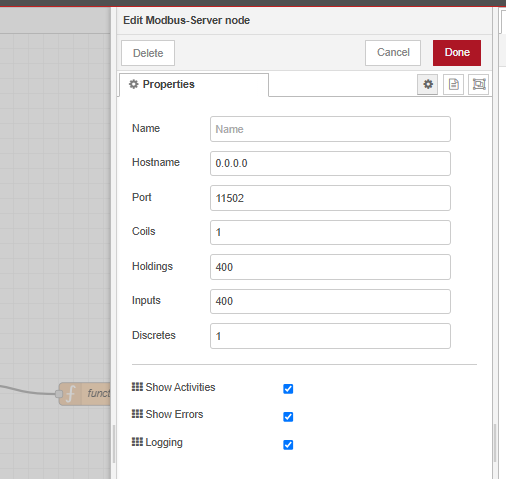Open node appearance settings icon
Screen dimensions: 506x479
(x=479, y=84)
